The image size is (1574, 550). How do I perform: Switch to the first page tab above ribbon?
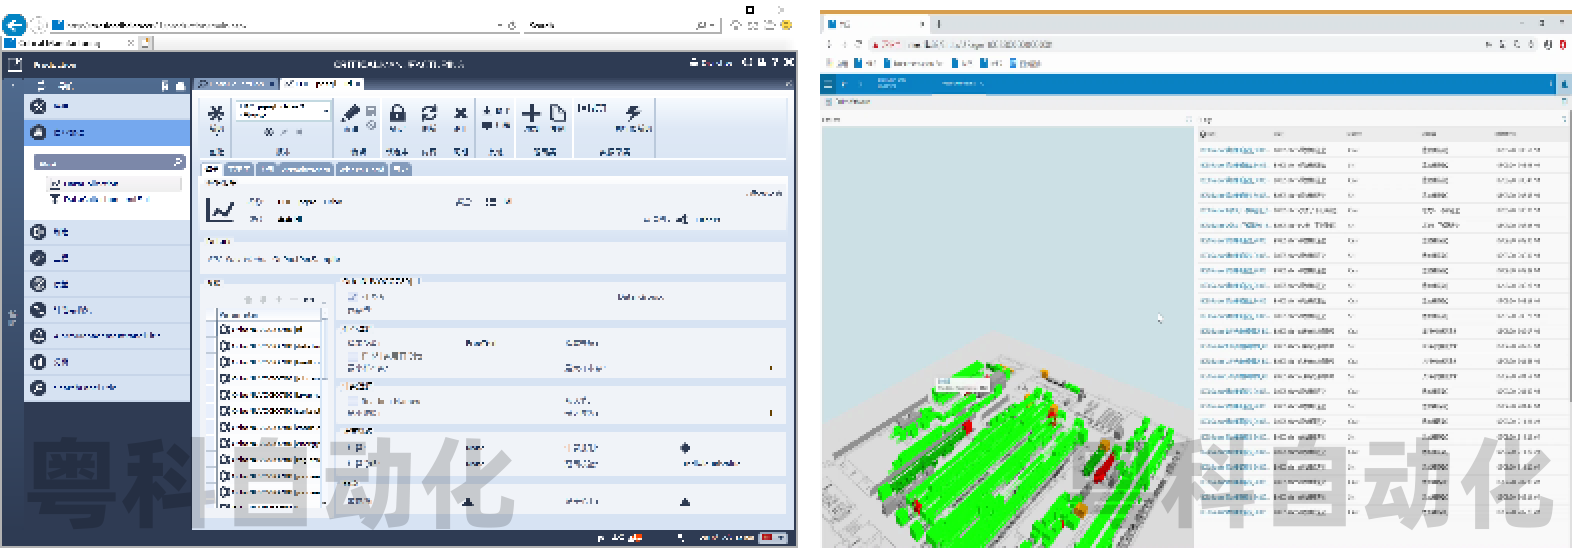tap(236, 84)
